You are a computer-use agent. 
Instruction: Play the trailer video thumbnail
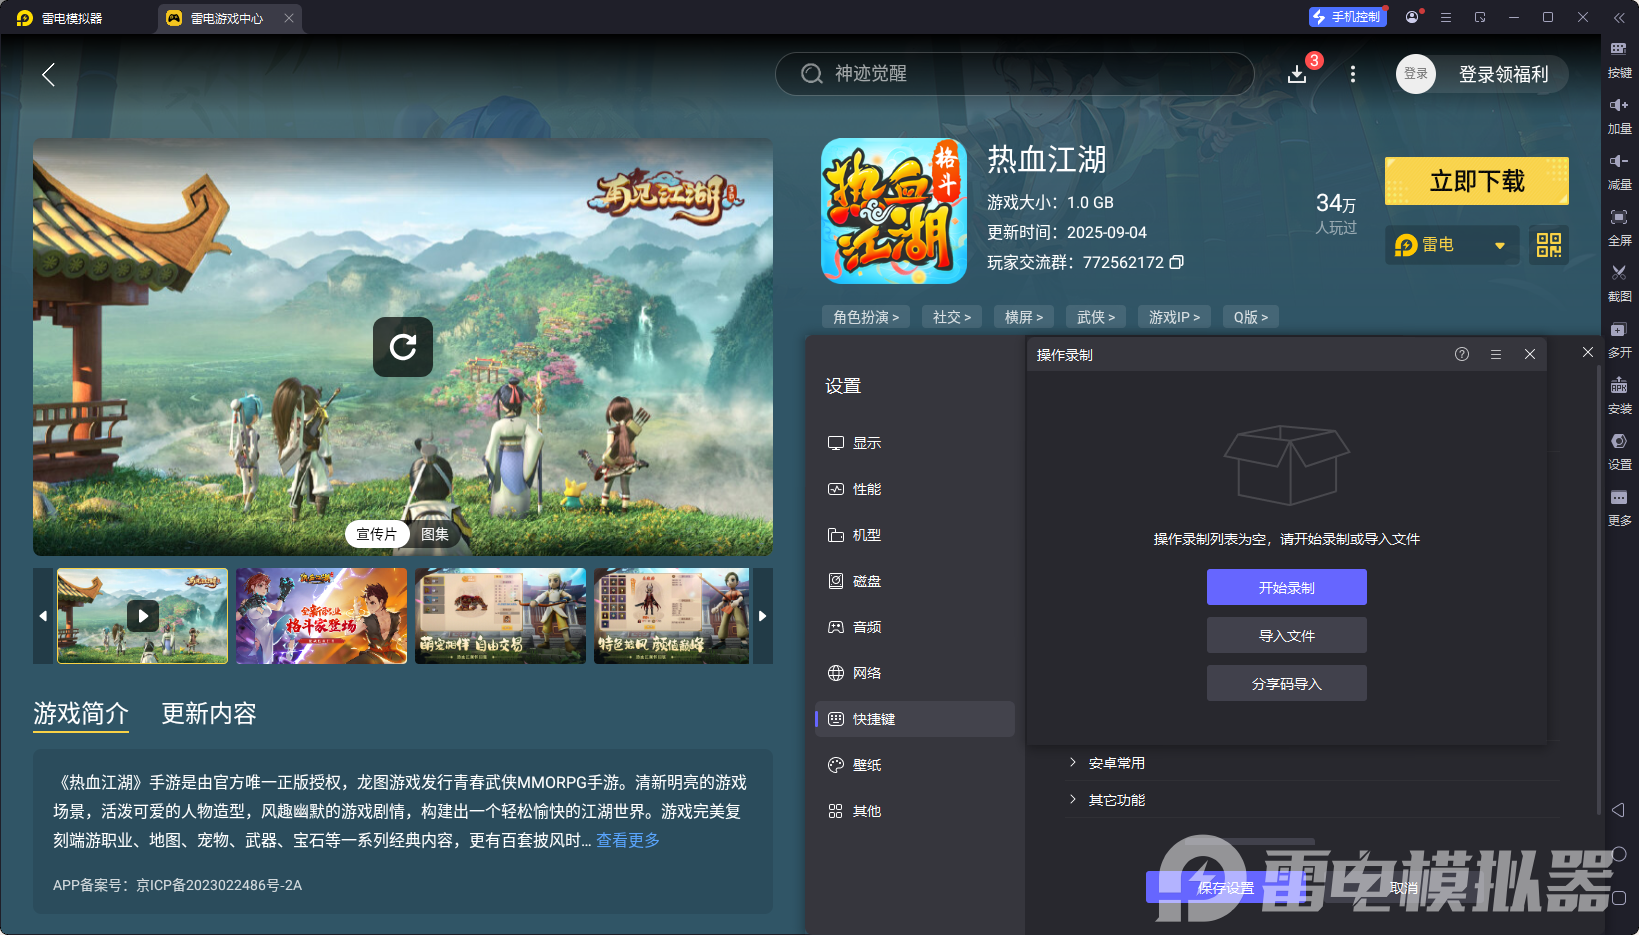coord(143,616)
